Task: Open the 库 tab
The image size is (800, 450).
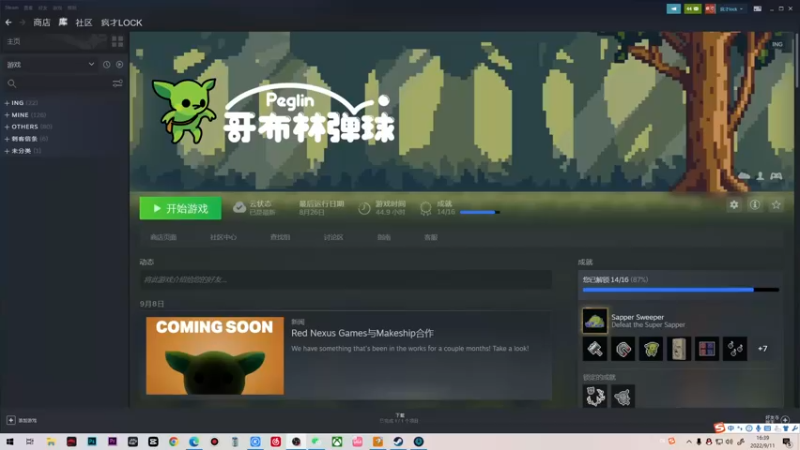Action: click(63, 22)
